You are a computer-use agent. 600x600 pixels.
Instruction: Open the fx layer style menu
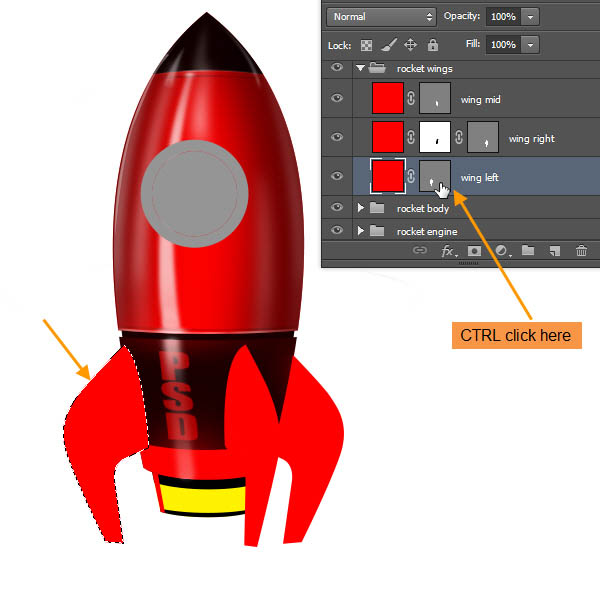(448, 251)
